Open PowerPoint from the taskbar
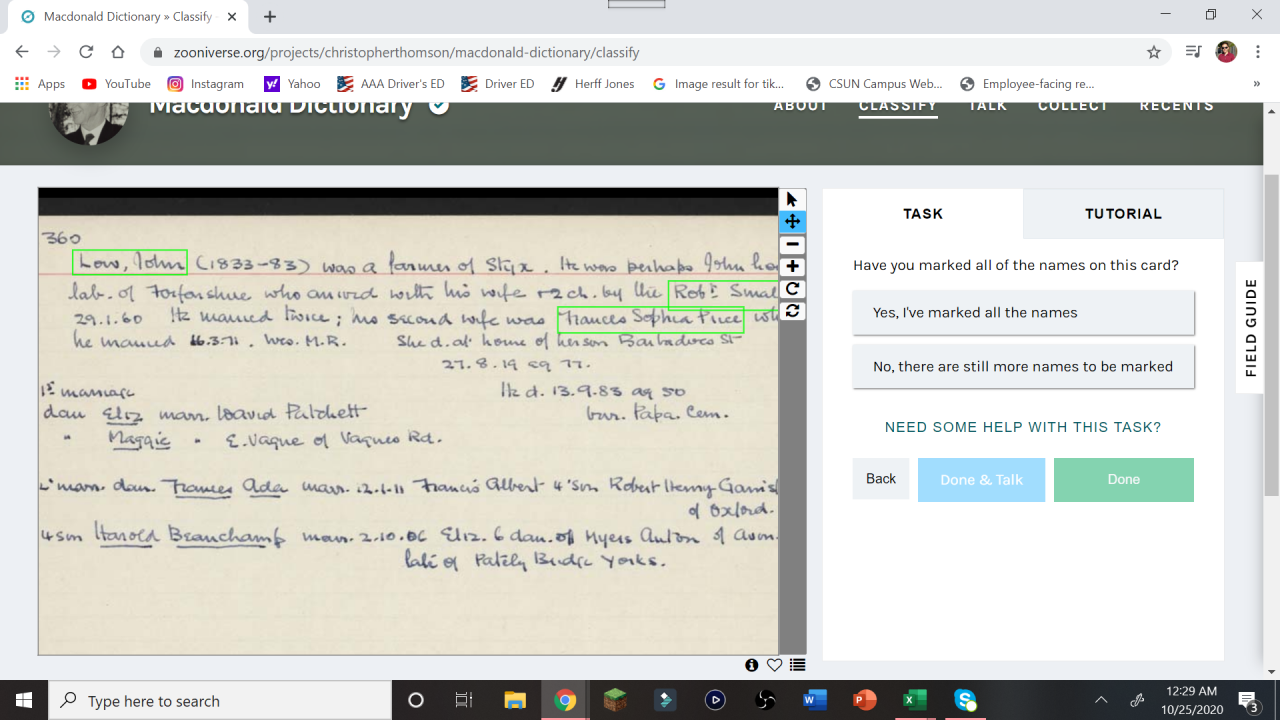Viewport: 1280px width, 720px height. click(x=865, y=700)
